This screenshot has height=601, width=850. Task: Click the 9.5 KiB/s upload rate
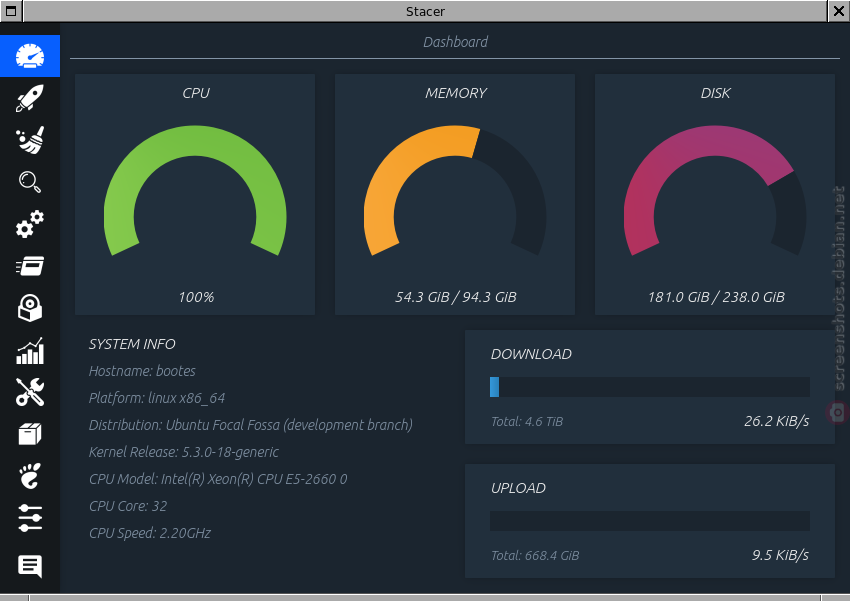(x=780, y=555)
